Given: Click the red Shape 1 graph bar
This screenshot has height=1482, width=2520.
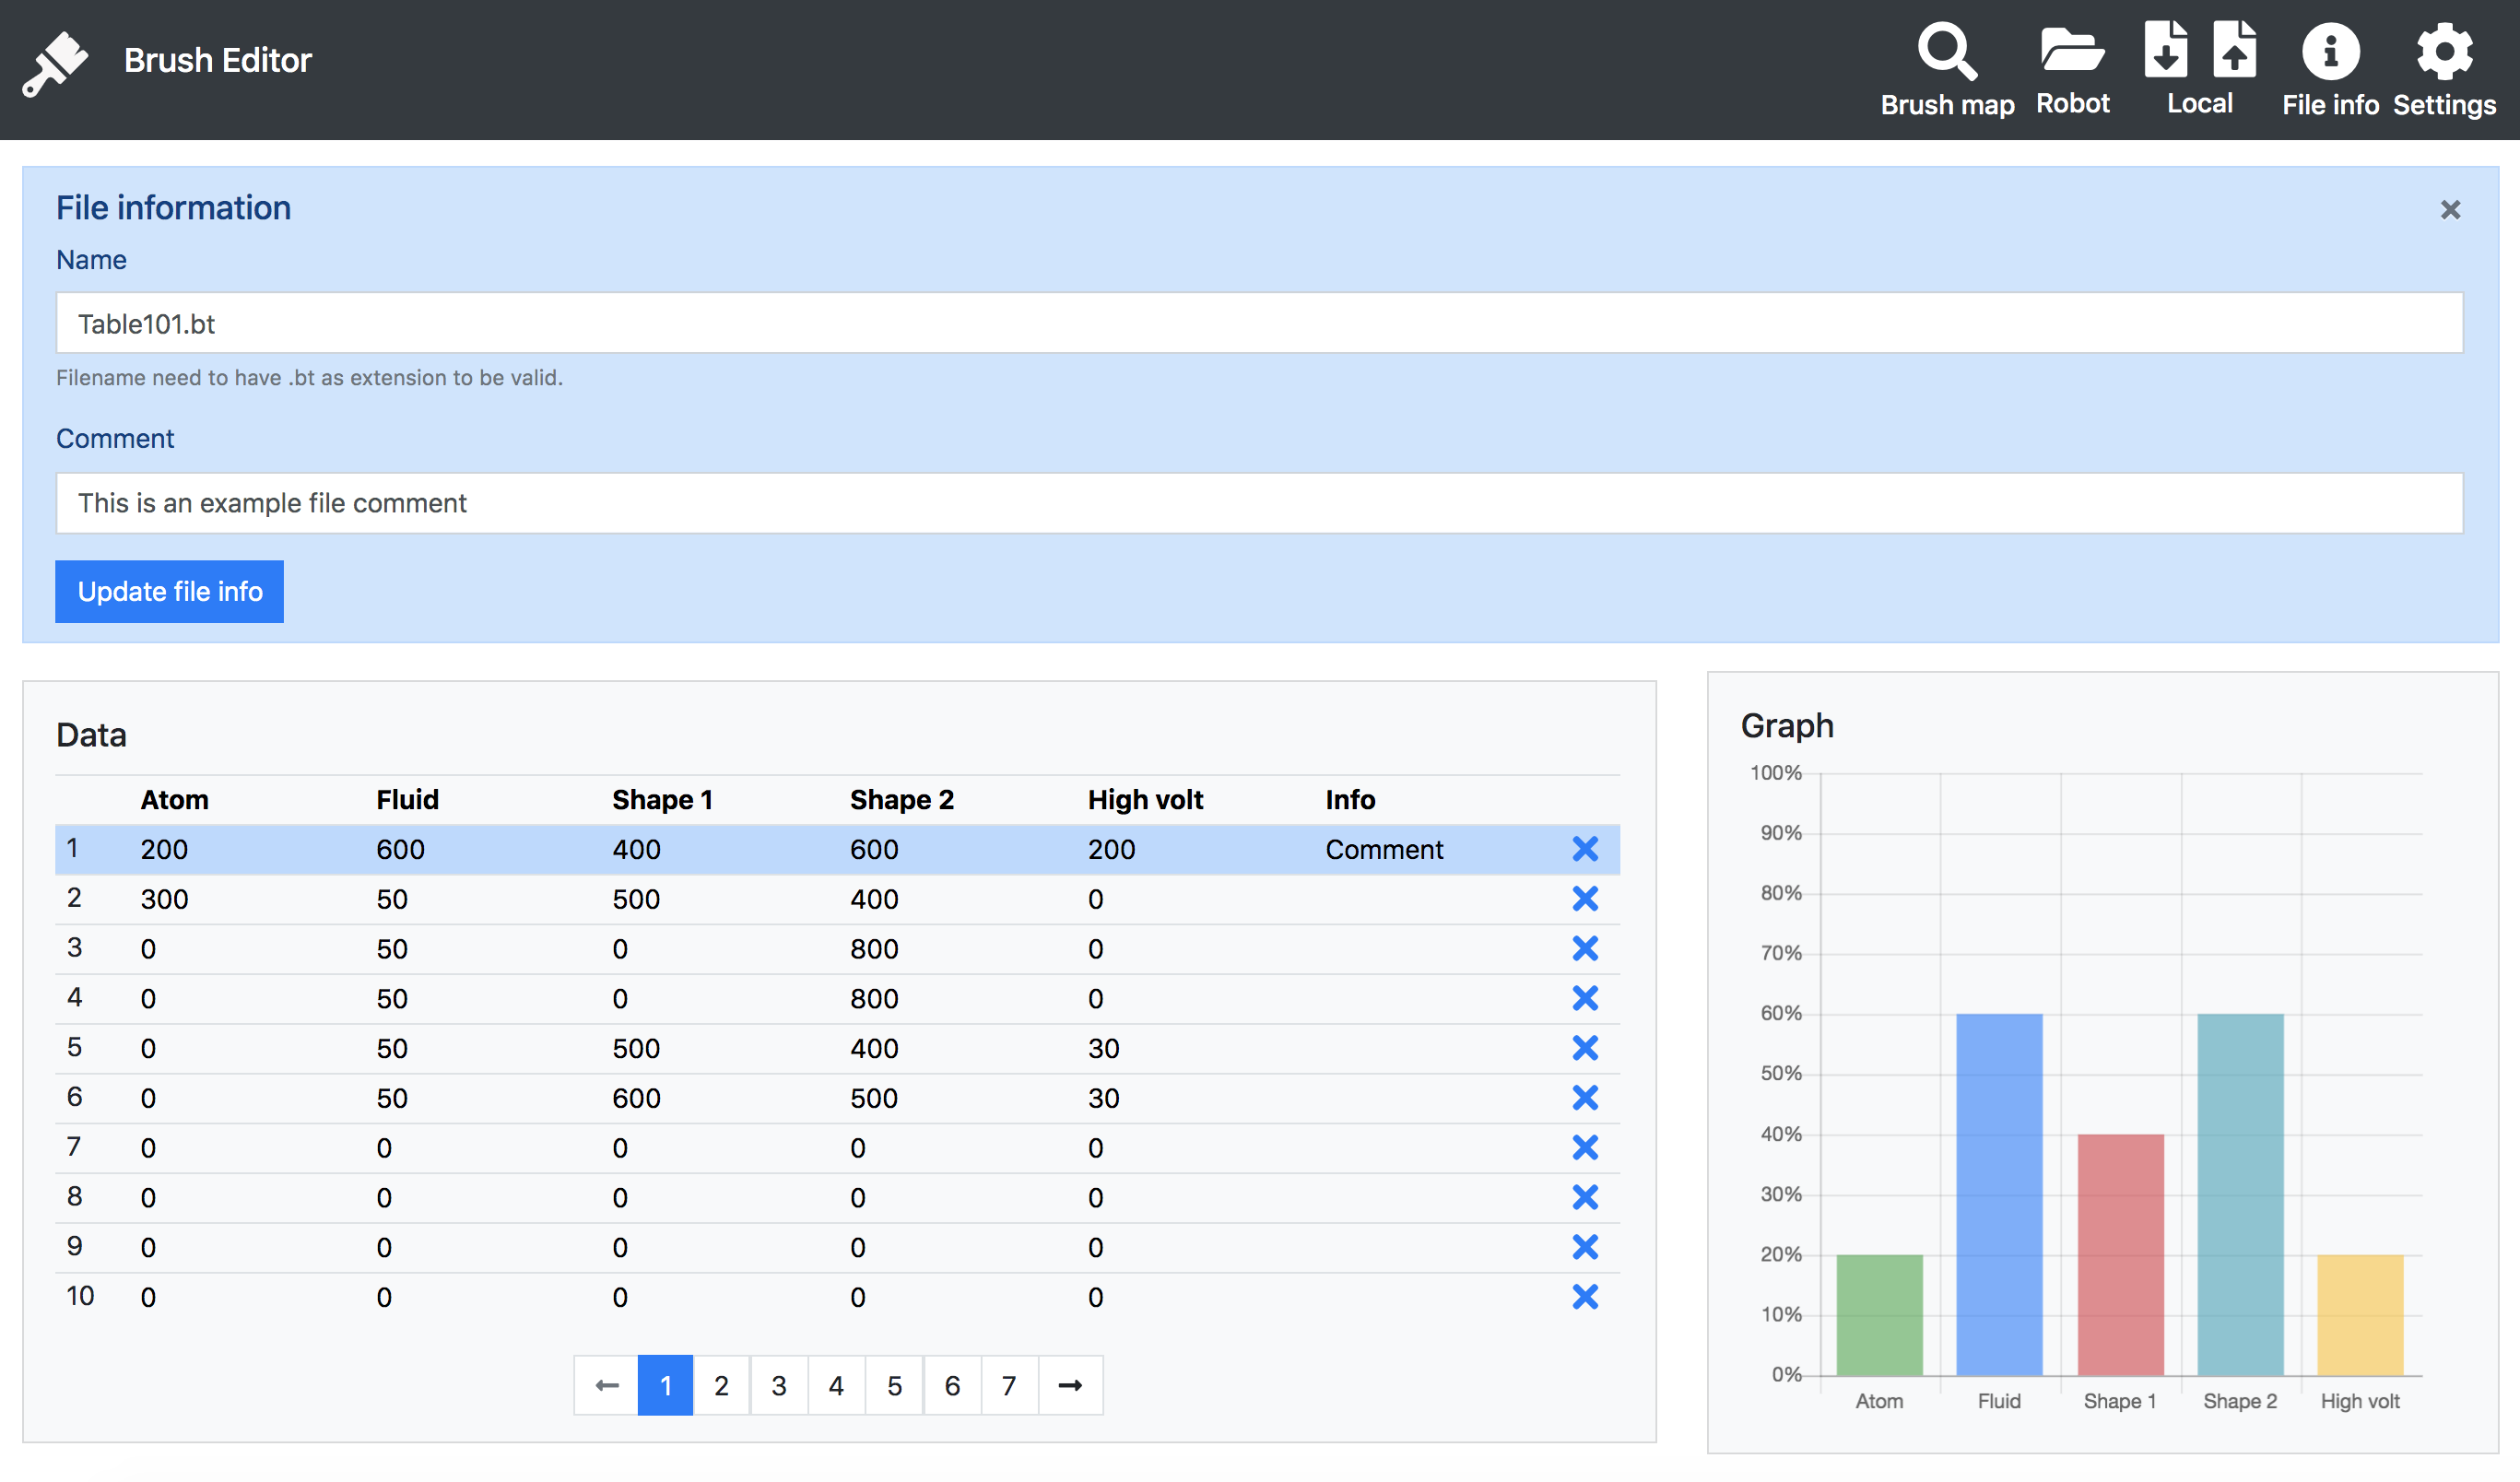Looking at the screenshot, I should pyautogui.click(x=2120, y=1254).
